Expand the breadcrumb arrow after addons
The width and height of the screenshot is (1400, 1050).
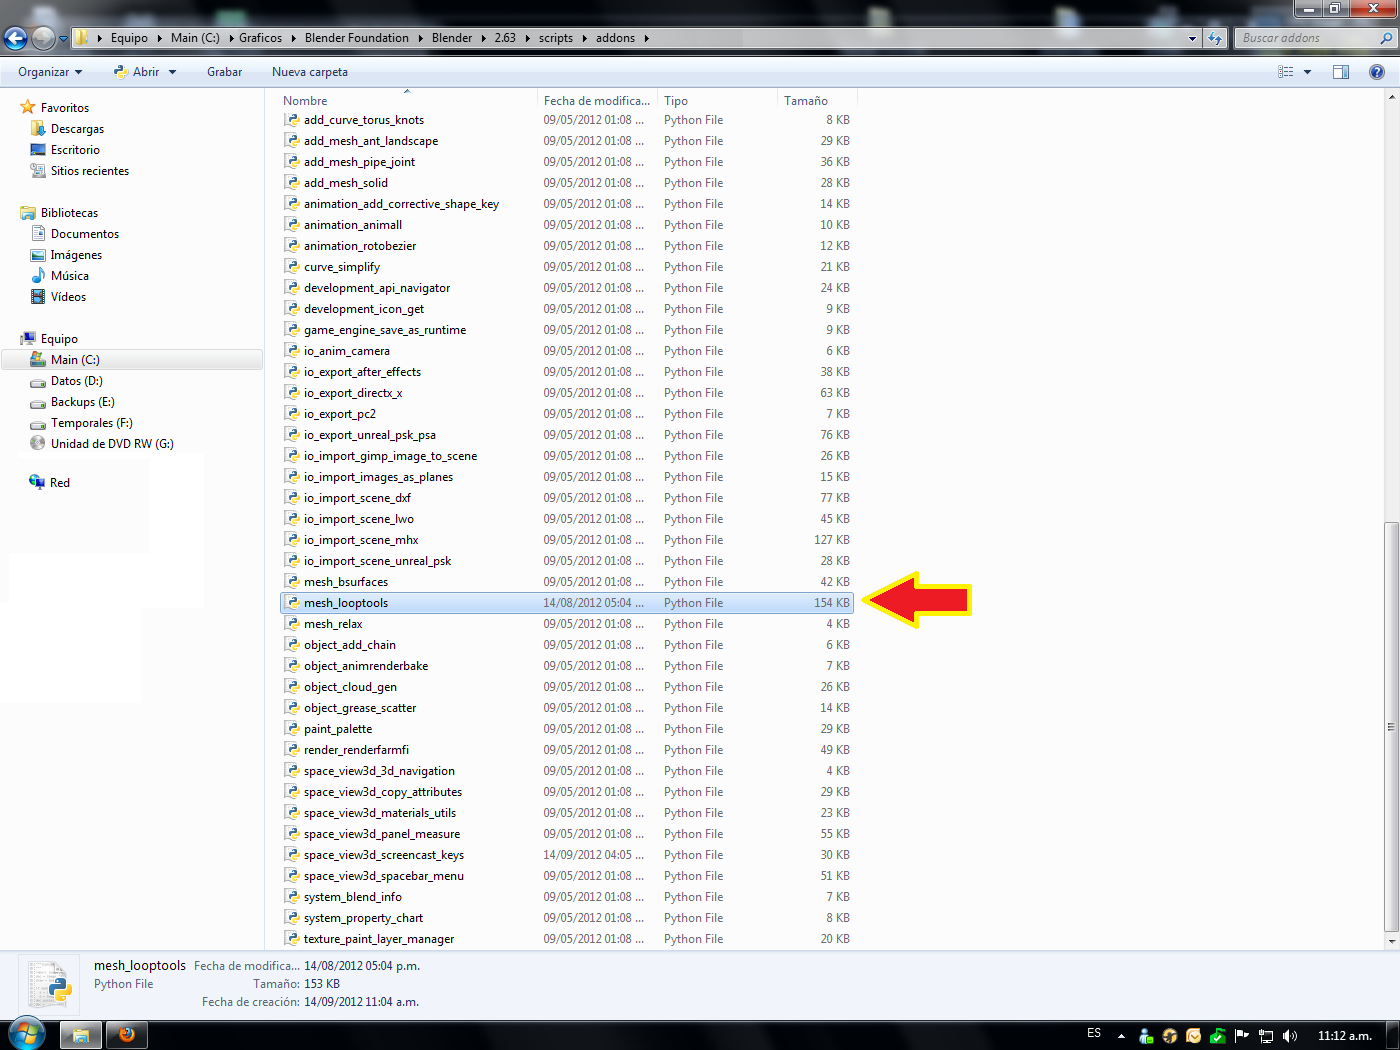click(647, 38)
